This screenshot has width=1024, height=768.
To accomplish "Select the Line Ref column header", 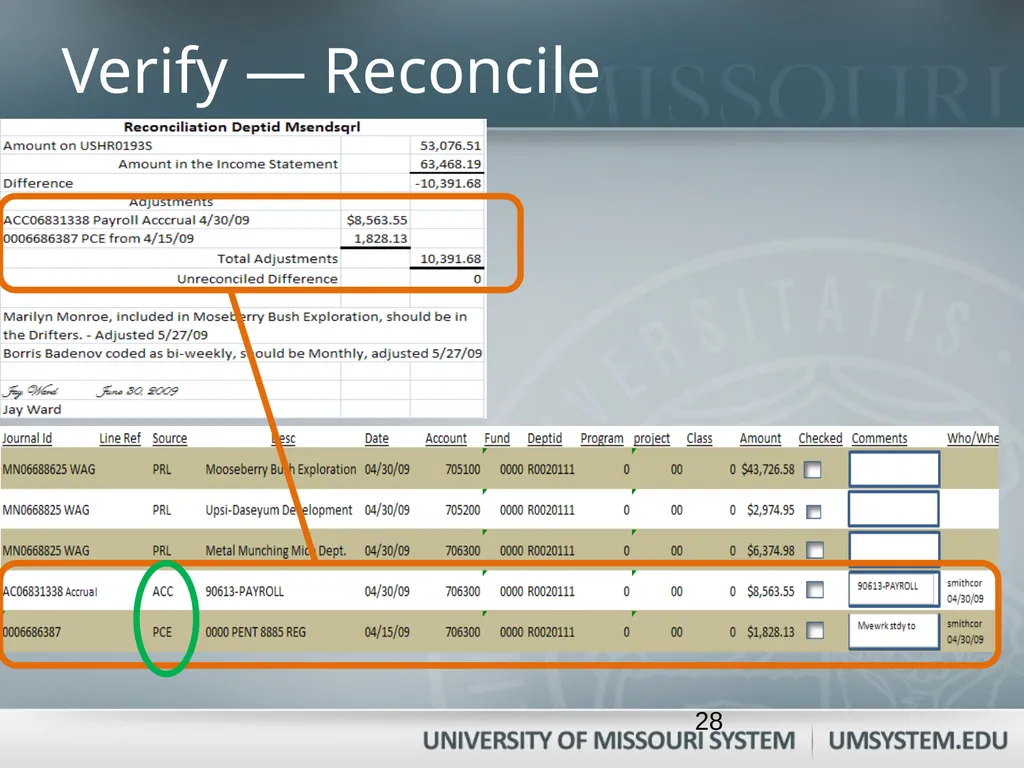I will (120, 438).
